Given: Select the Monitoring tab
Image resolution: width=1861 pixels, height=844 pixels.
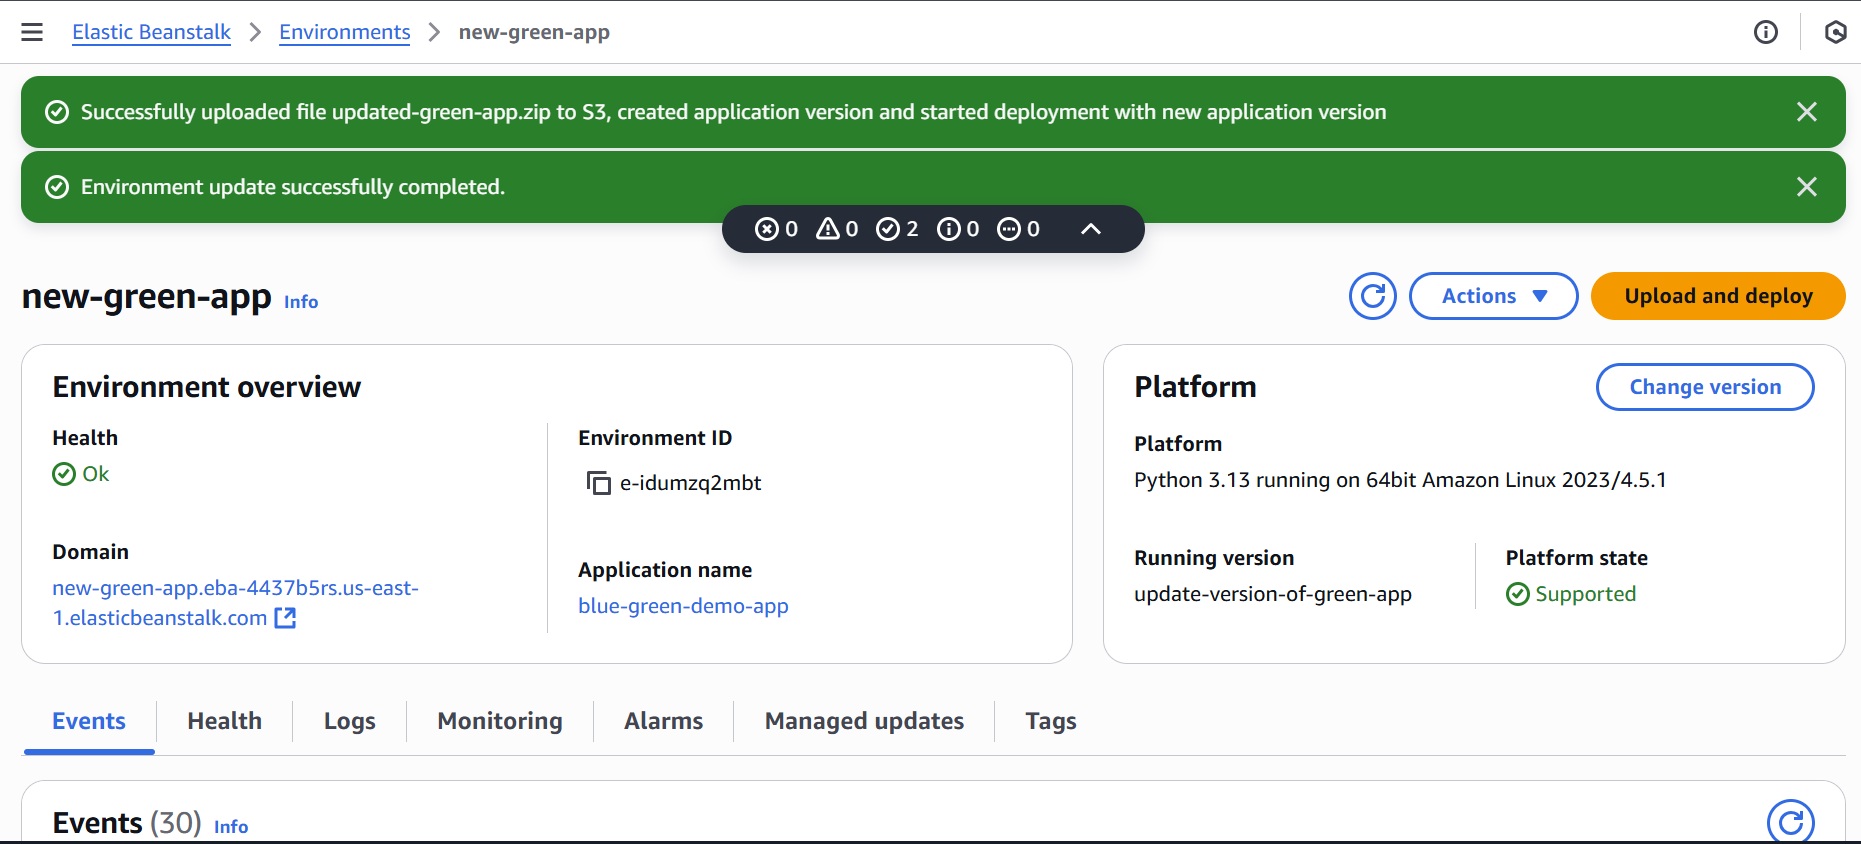Looking at the screenshot, I should pyautogui.click(x=499, y=721).
